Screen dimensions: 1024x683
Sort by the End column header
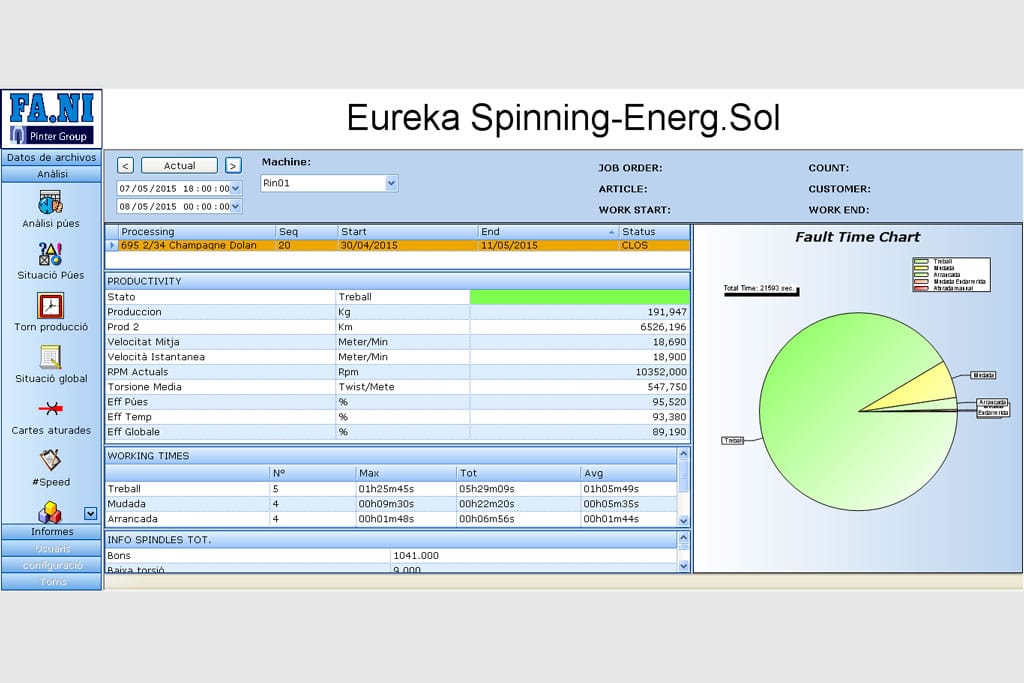548,232
